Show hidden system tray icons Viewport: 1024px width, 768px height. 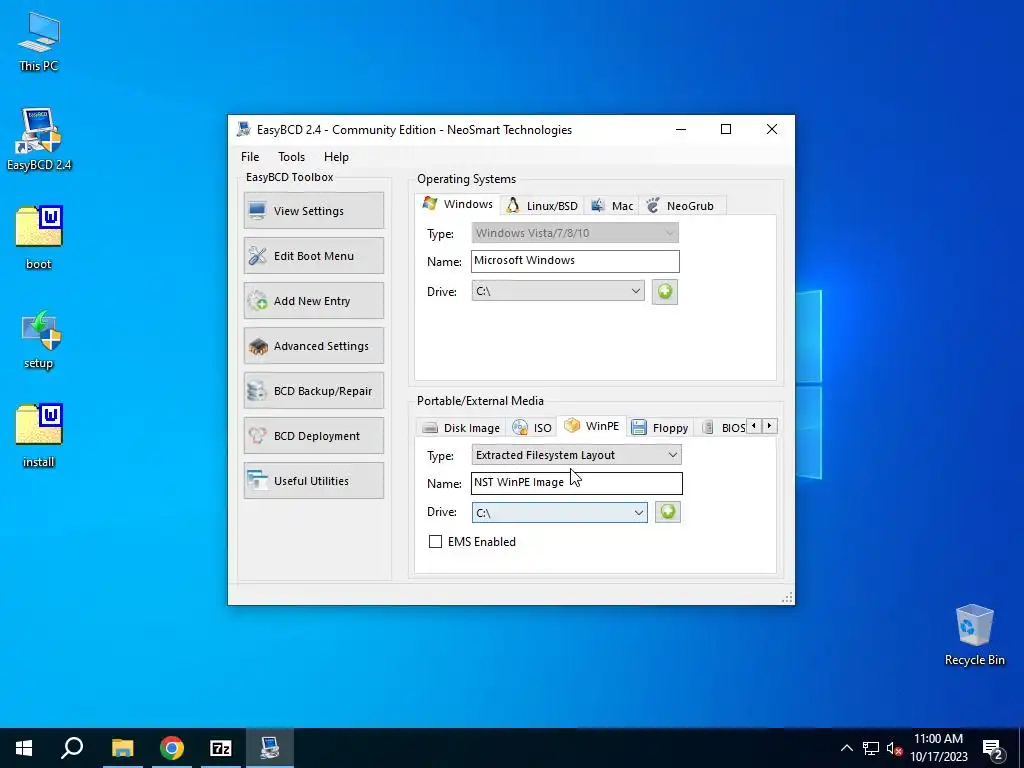tap(846, 748)
